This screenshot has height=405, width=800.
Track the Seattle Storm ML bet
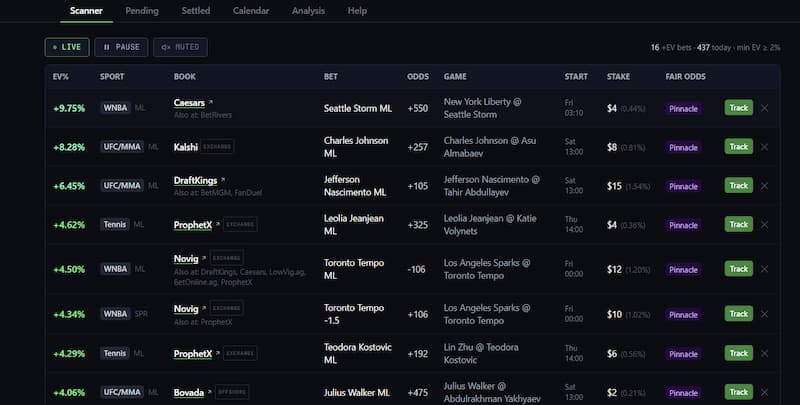(739, 108)
